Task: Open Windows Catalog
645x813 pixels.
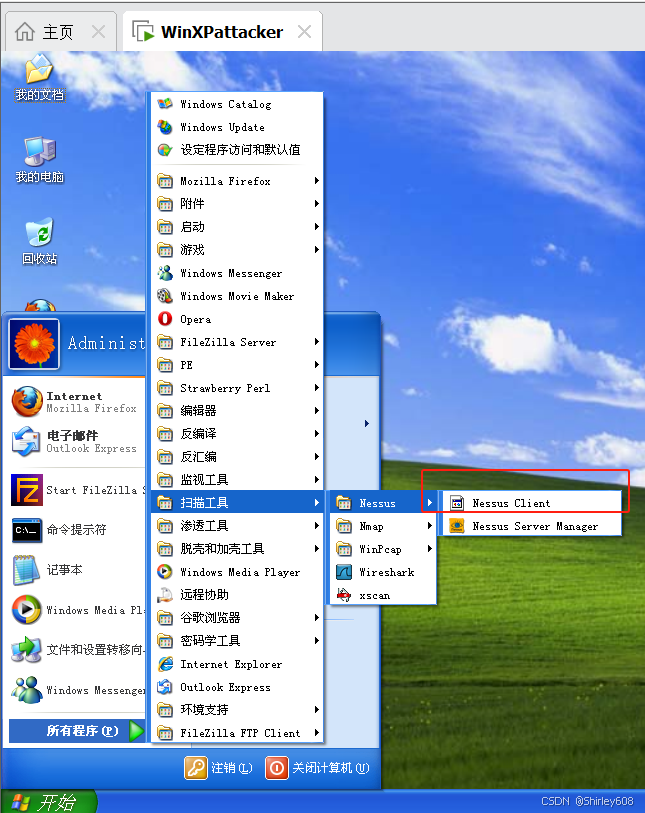Action: pos(237,104)
